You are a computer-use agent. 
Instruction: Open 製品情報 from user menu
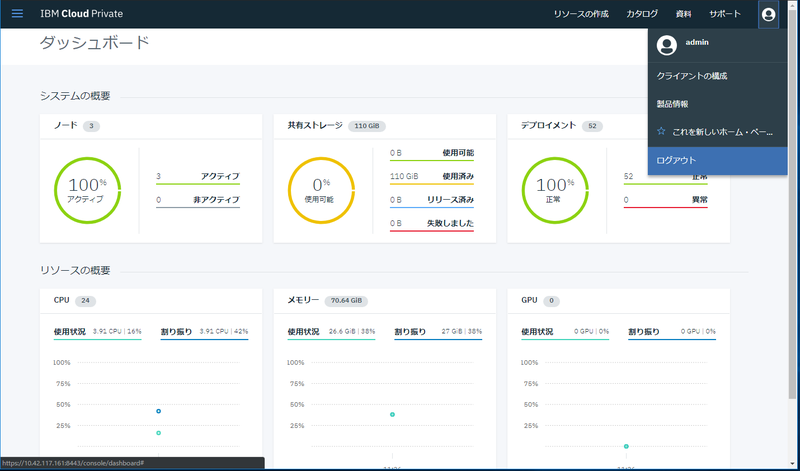click(x=717, y=104)
